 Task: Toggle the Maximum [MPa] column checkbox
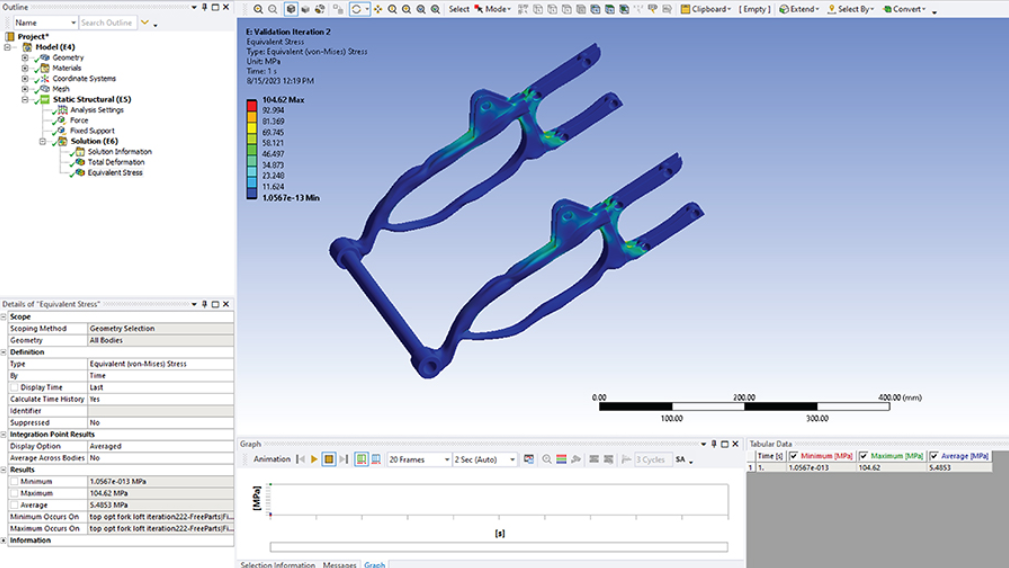863,456
